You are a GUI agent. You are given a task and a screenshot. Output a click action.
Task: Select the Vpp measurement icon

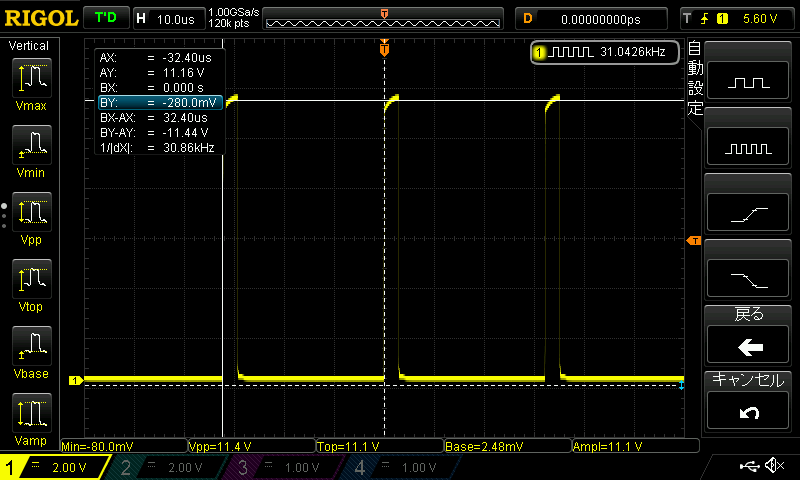[x=32, y=212]
